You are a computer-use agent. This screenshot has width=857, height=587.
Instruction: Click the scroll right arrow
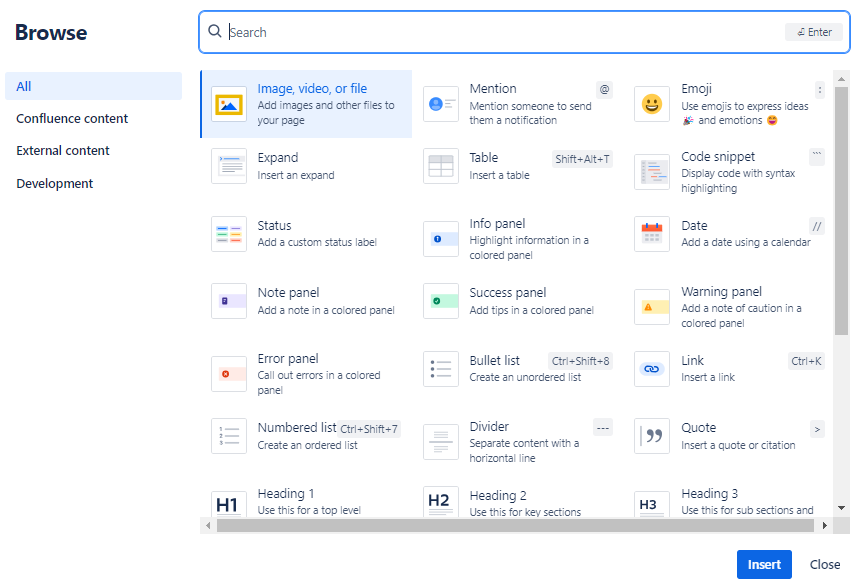pyautogui.click(x=824, y=525)
